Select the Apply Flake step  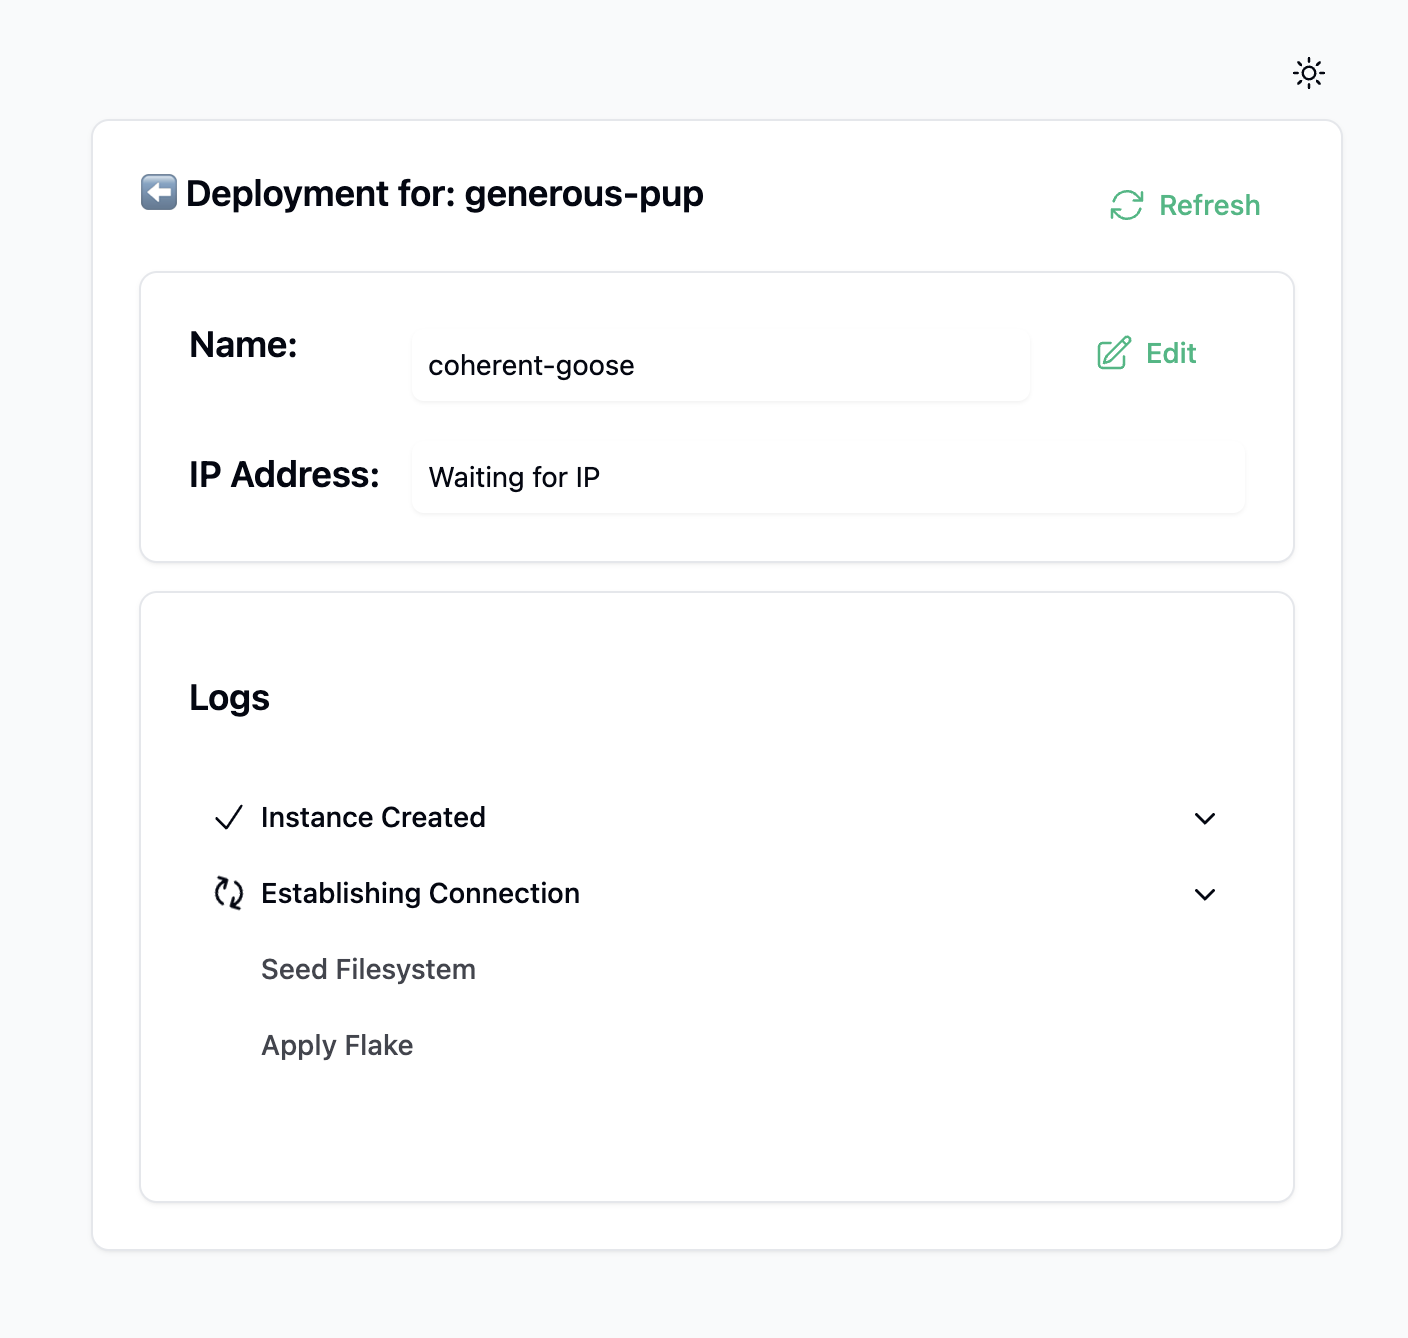point(337,1045)
